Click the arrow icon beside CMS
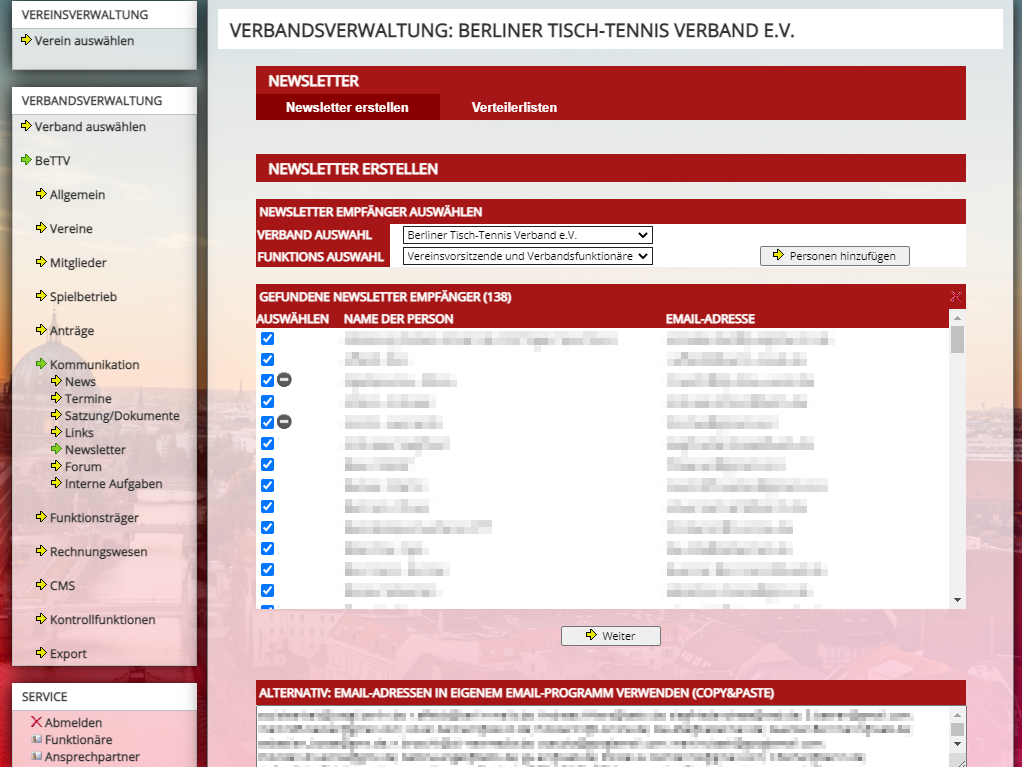 click(41, 584)
